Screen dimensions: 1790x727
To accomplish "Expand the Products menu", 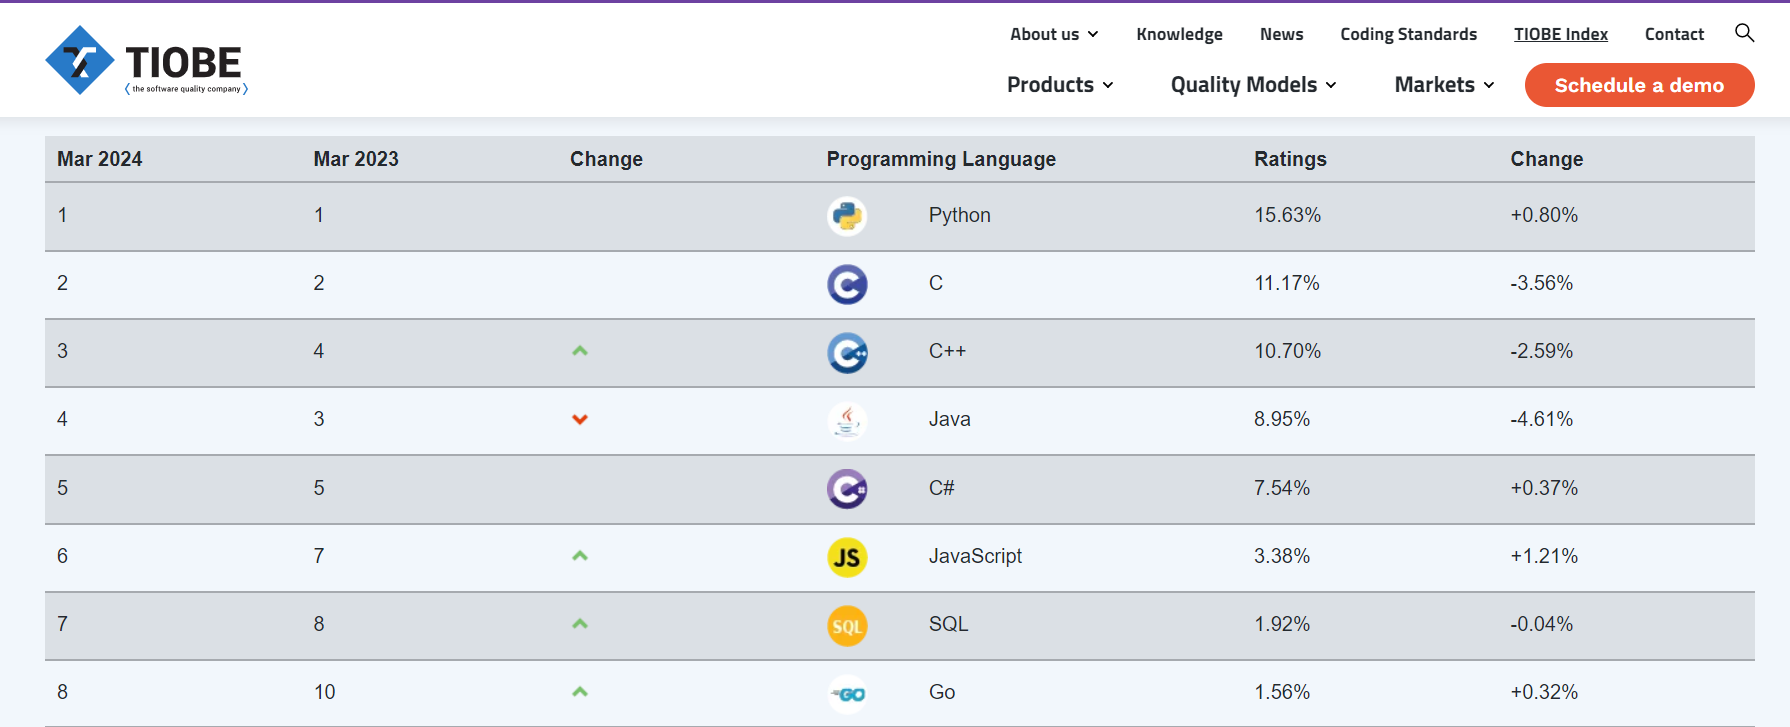I will (1060, 85).
